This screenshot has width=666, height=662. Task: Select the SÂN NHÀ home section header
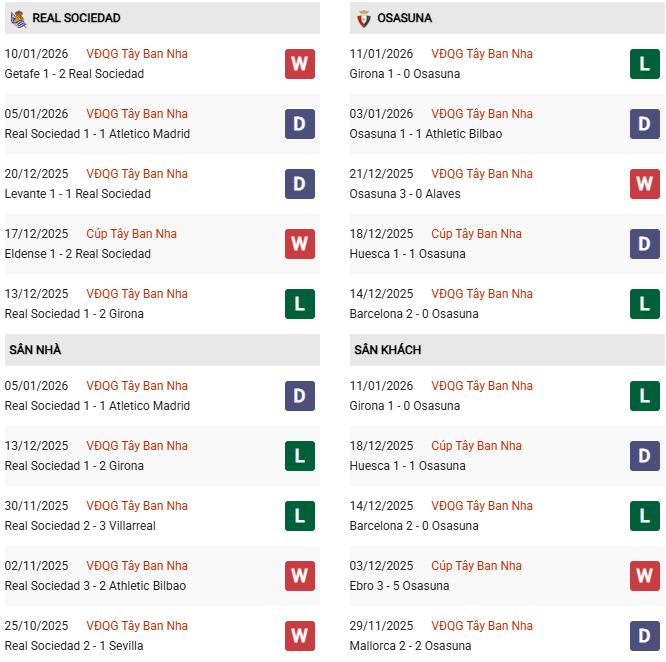tap(36, 350)
